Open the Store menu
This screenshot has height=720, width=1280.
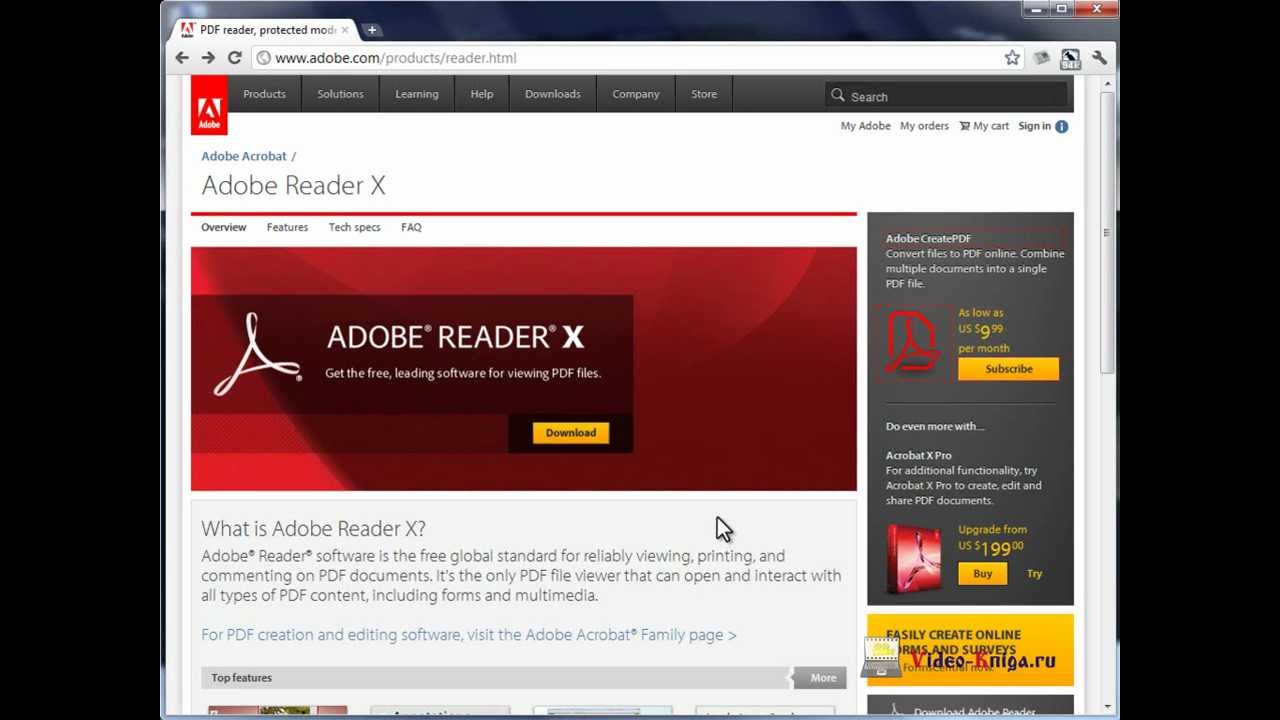pos(704,94)
